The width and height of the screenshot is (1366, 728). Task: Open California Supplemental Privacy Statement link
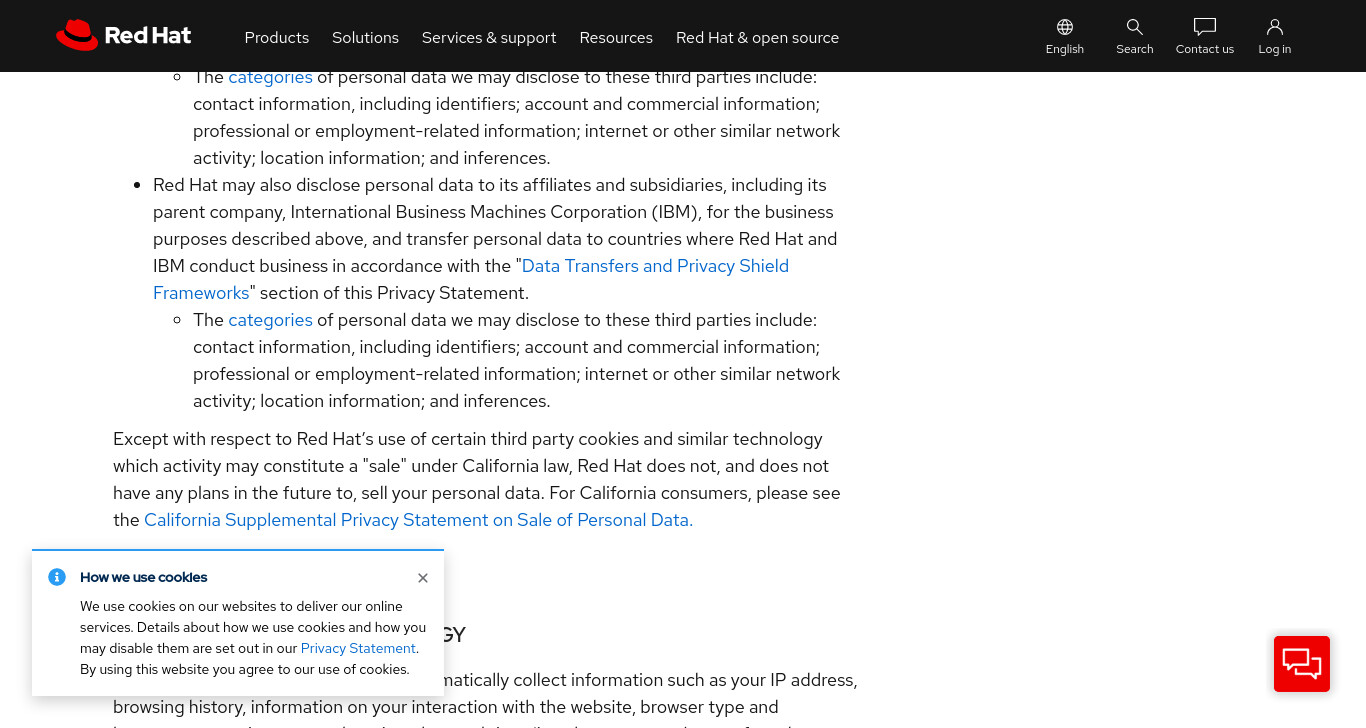pos(418,520)
